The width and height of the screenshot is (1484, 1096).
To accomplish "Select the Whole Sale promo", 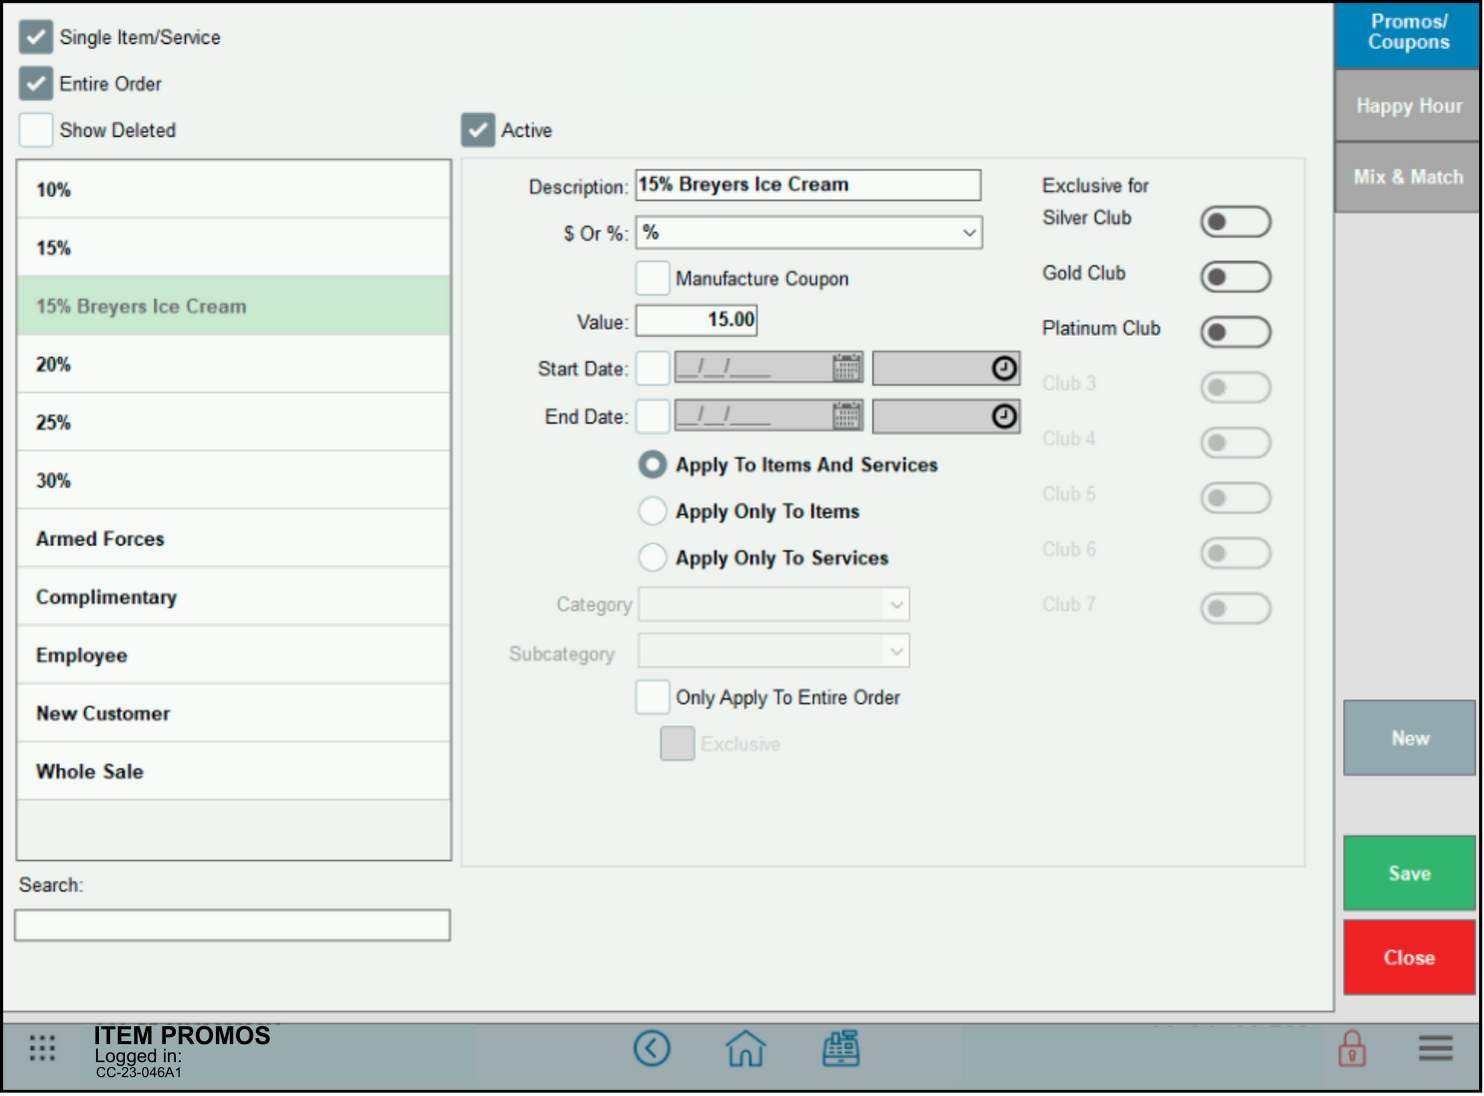I will 233,771.
